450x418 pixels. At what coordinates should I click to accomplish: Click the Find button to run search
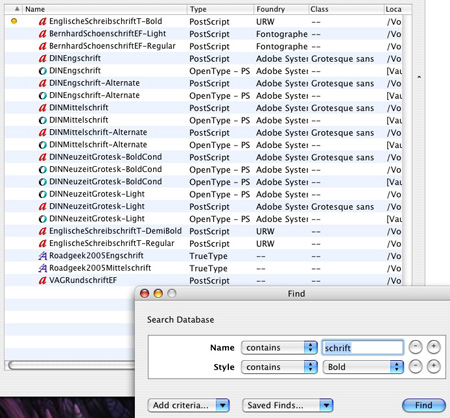pyautogui.click(x=424, y=405)
